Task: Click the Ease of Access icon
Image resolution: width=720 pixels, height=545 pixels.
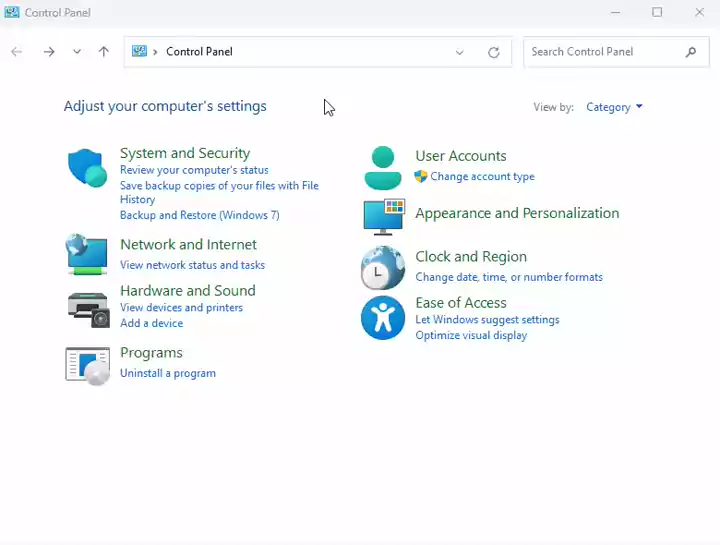Action: click(x=382, y=318)
